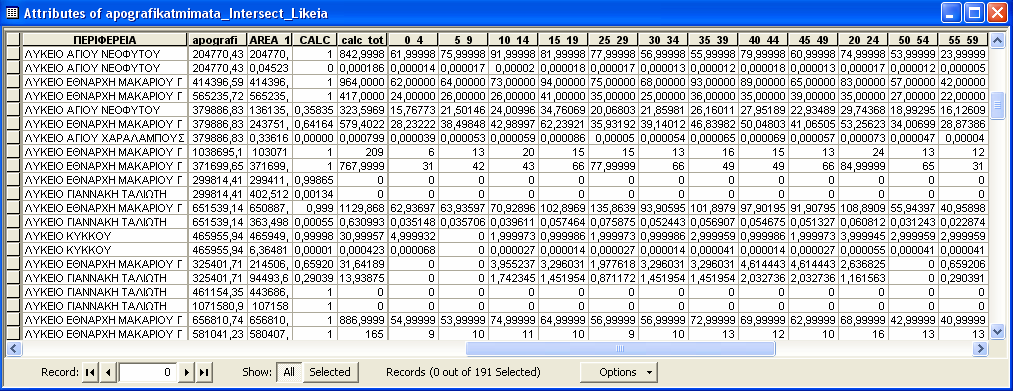Click horizontal scrollbar right arrow
1013x391 pixels.
[x=981, y=348]
